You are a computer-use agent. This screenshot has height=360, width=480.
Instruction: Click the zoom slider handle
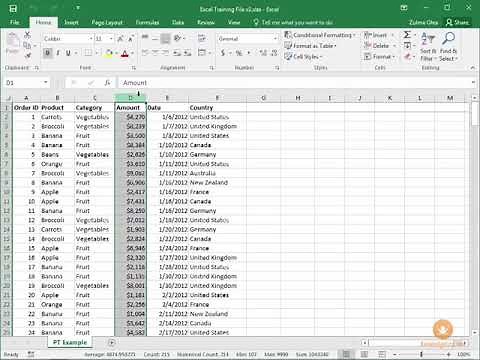[x=422, y=354]
